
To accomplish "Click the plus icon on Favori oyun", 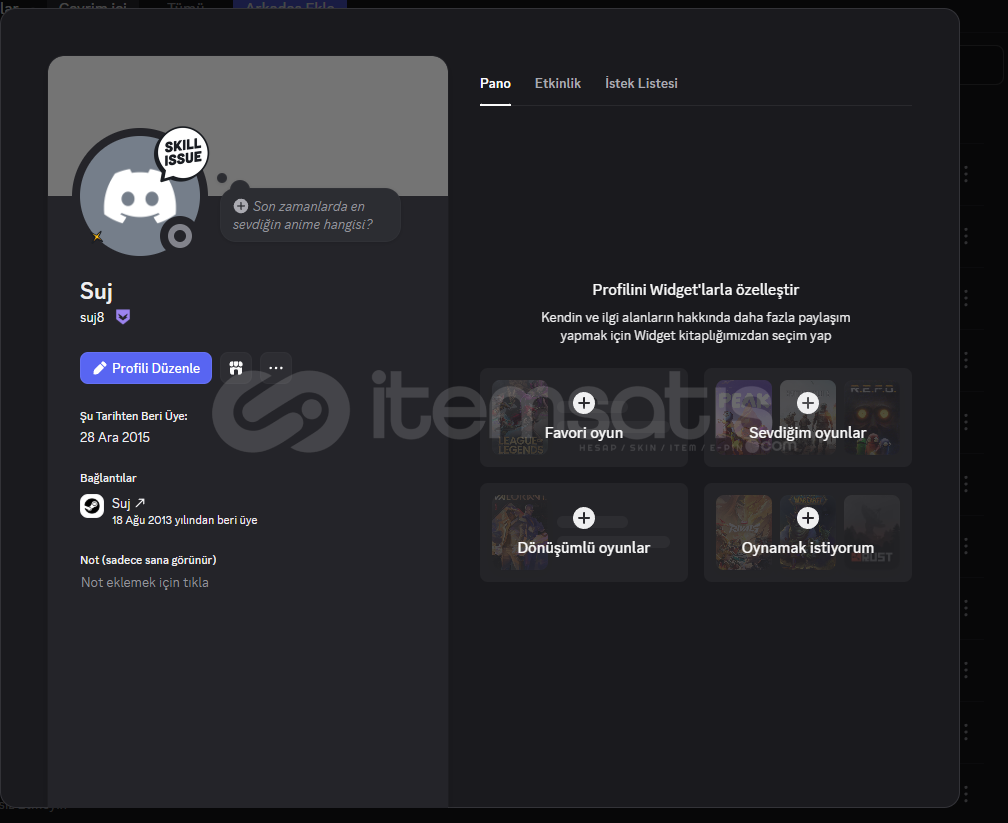I will point(584,403).
